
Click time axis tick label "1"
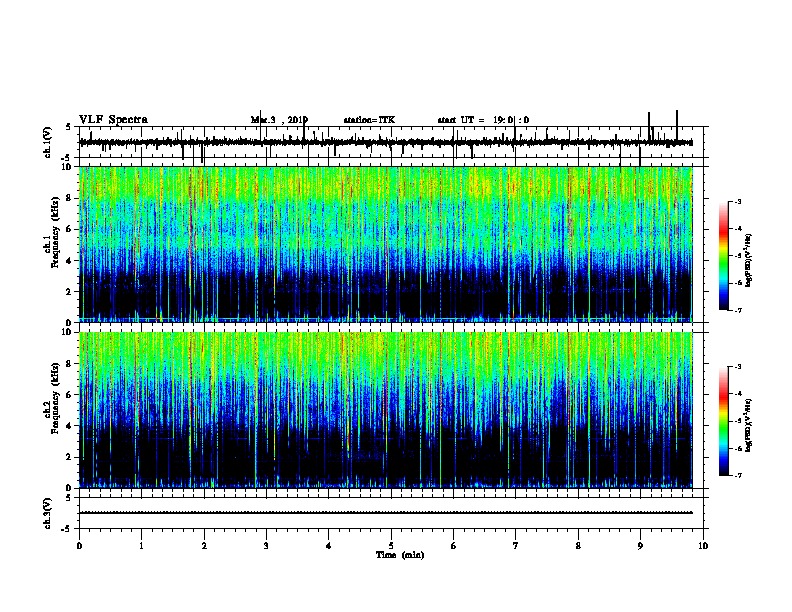click(141, 546)
